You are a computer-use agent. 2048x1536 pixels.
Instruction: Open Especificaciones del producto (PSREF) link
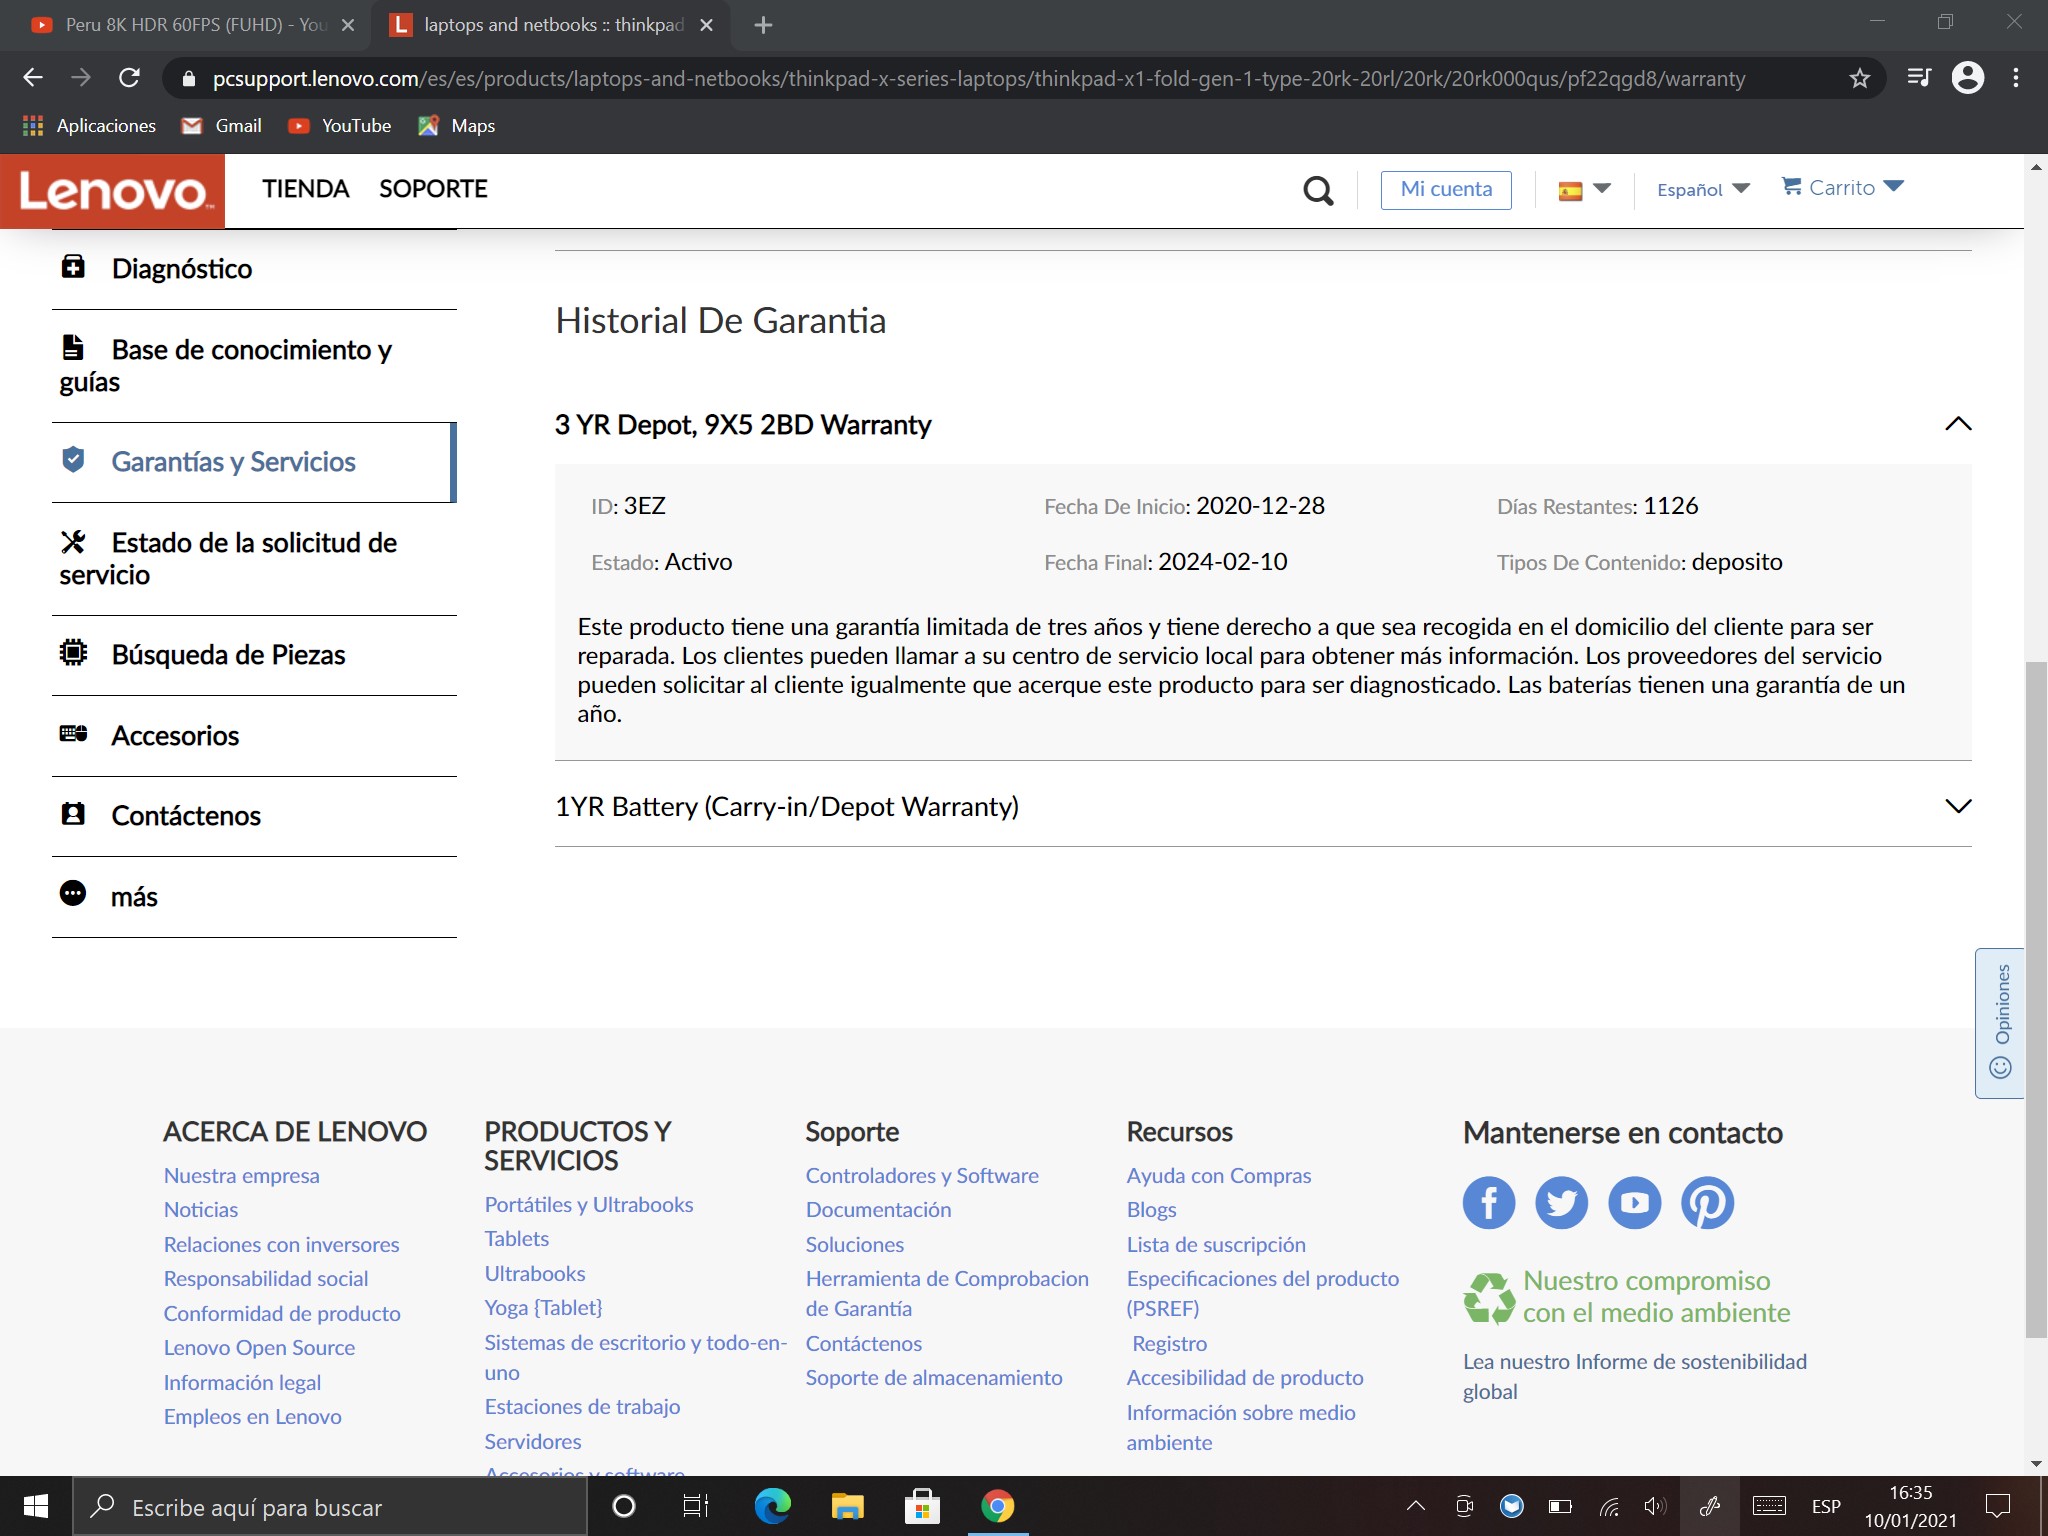click(x=1262, y=1294)
